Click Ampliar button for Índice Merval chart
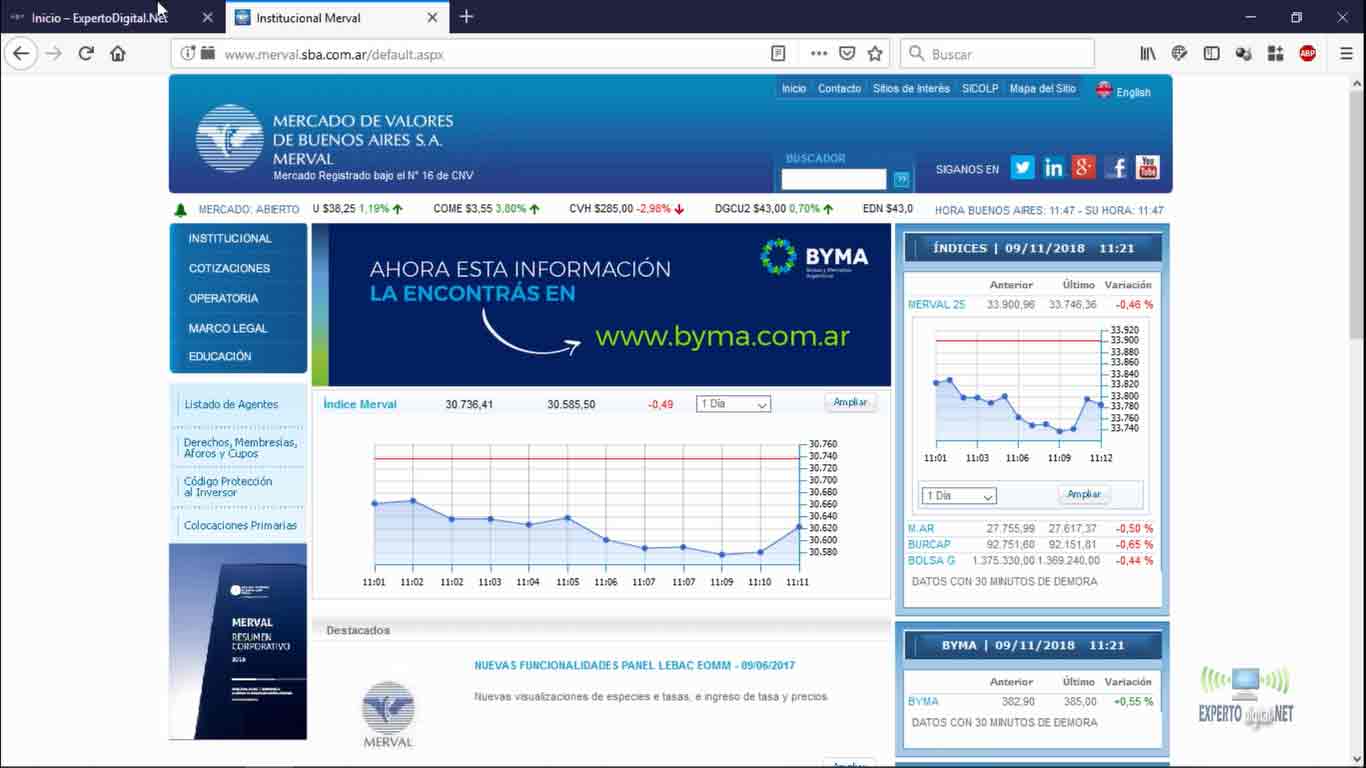The width and height of the screenshot is (1366, 768). coord(850,403)
